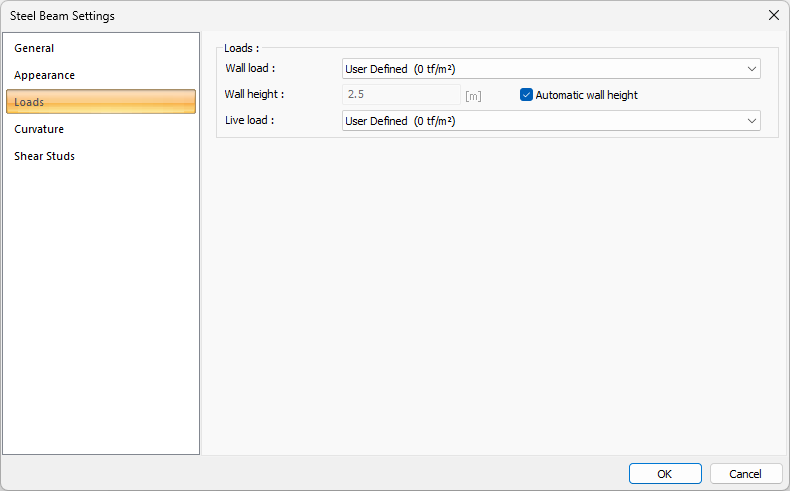Switch to the Appearance section
This screenshot has height=491, width=790.
point(44,75)
